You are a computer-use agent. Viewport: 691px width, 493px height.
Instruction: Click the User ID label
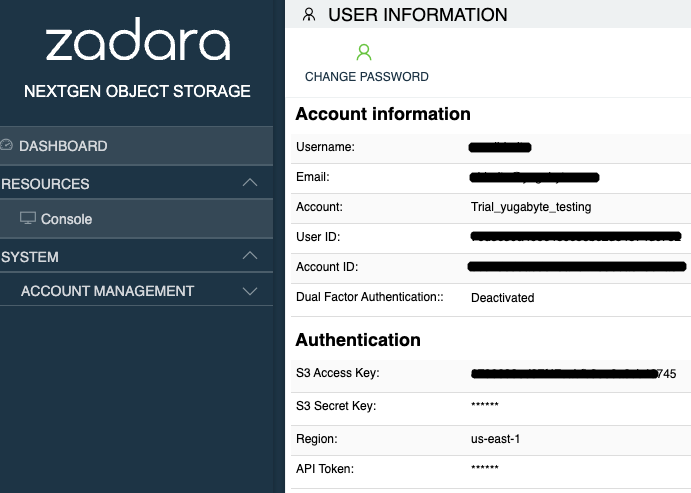318,237
